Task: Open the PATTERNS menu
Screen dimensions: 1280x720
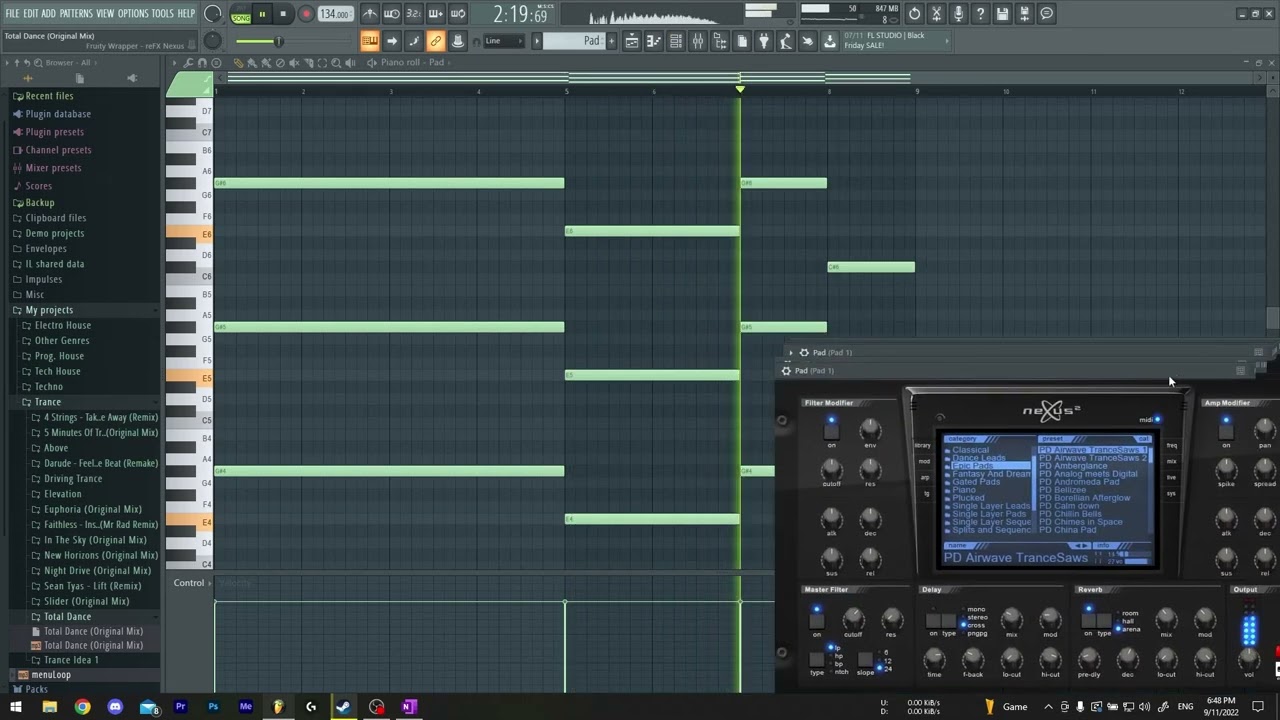Action: tap(76, 14)
